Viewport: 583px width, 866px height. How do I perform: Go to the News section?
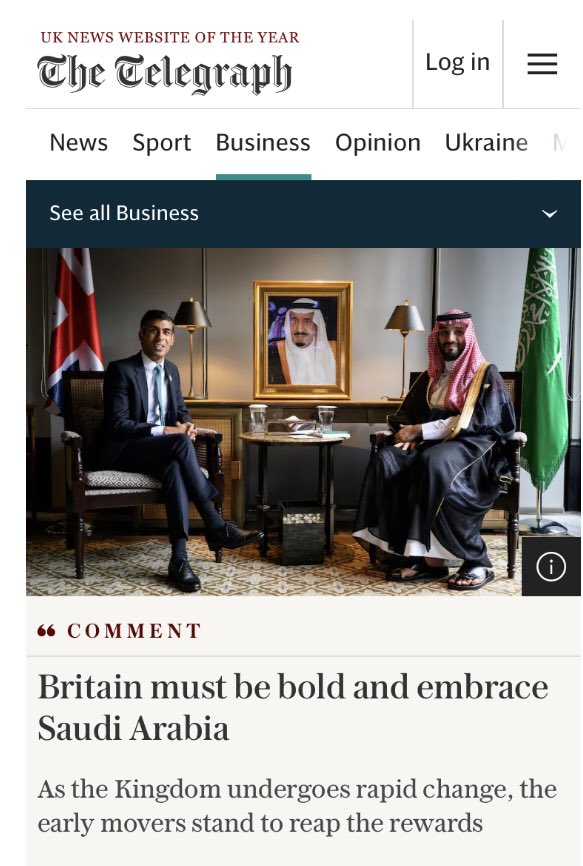pos(78,142)
